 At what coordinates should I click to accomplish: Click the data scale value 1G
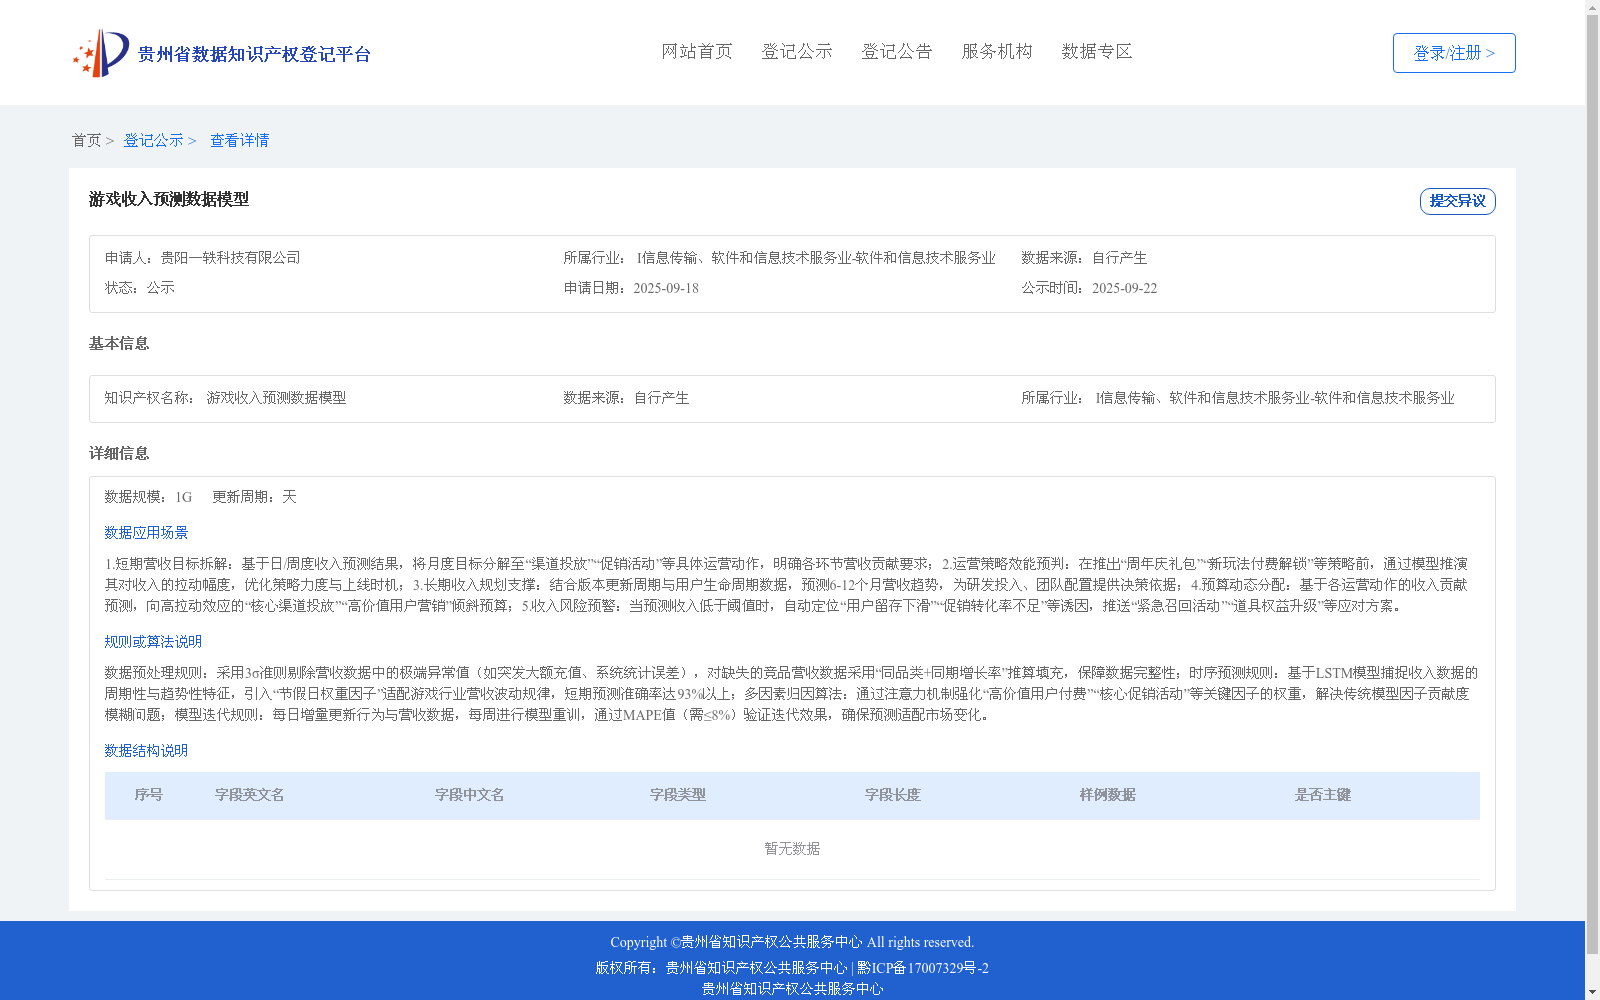pos(184,497)
